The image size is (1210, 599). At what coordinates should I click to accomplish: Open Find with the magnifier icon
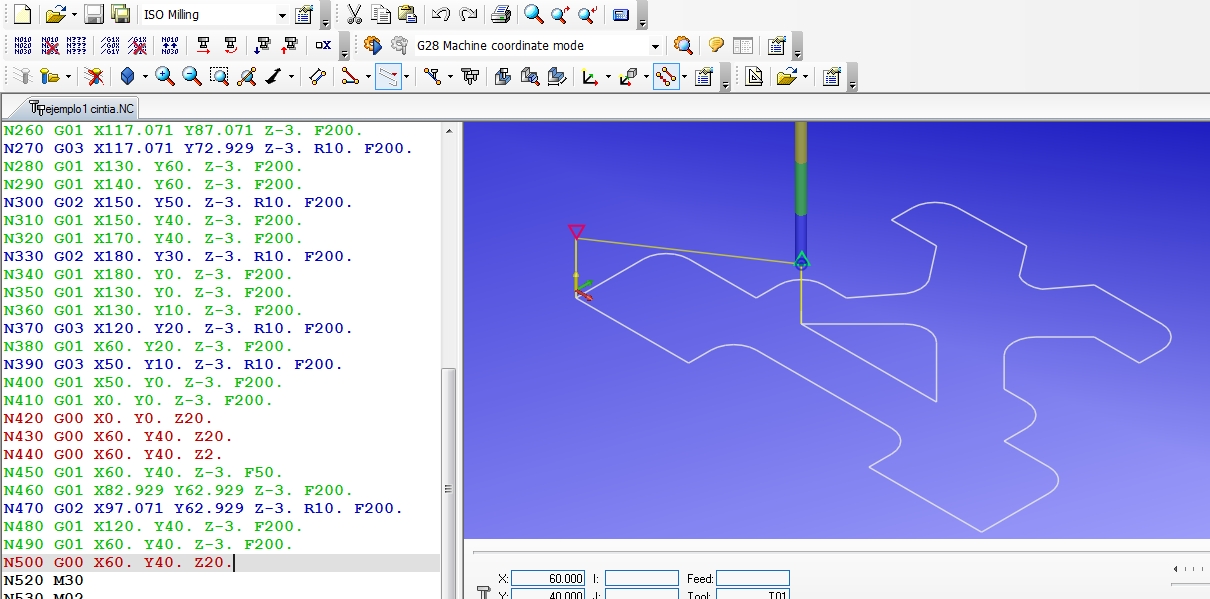click(x=534, y=15)
